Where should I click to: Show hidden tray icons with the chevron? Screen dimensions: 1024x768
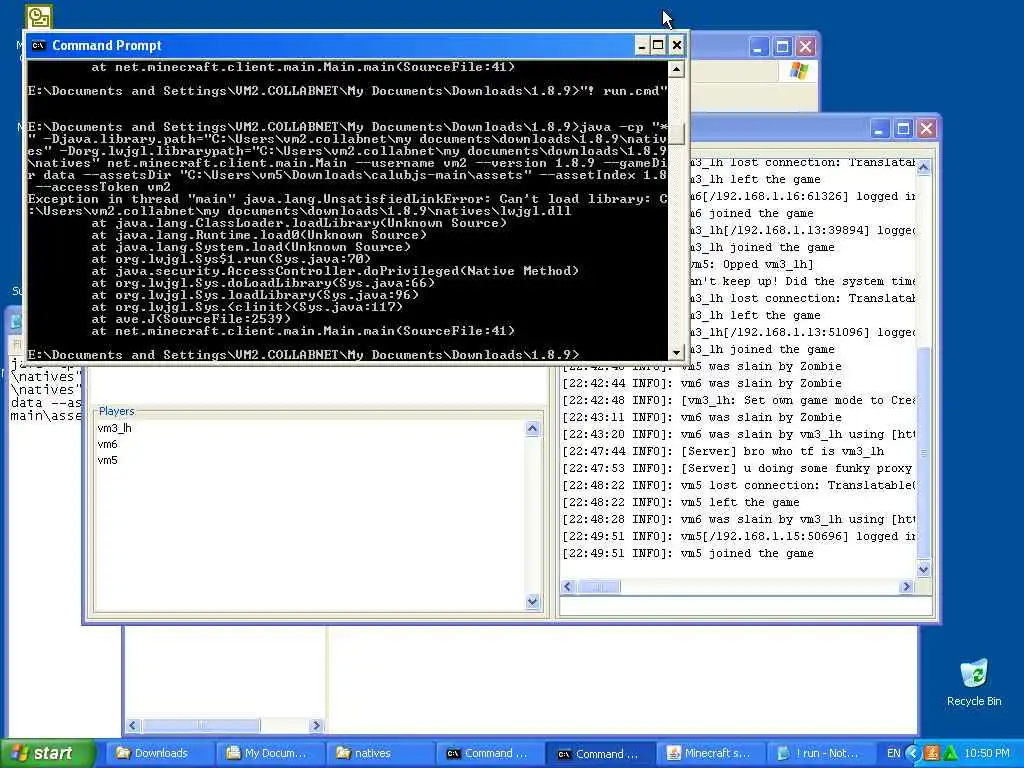pyautogui.click(x=914, y=753)
